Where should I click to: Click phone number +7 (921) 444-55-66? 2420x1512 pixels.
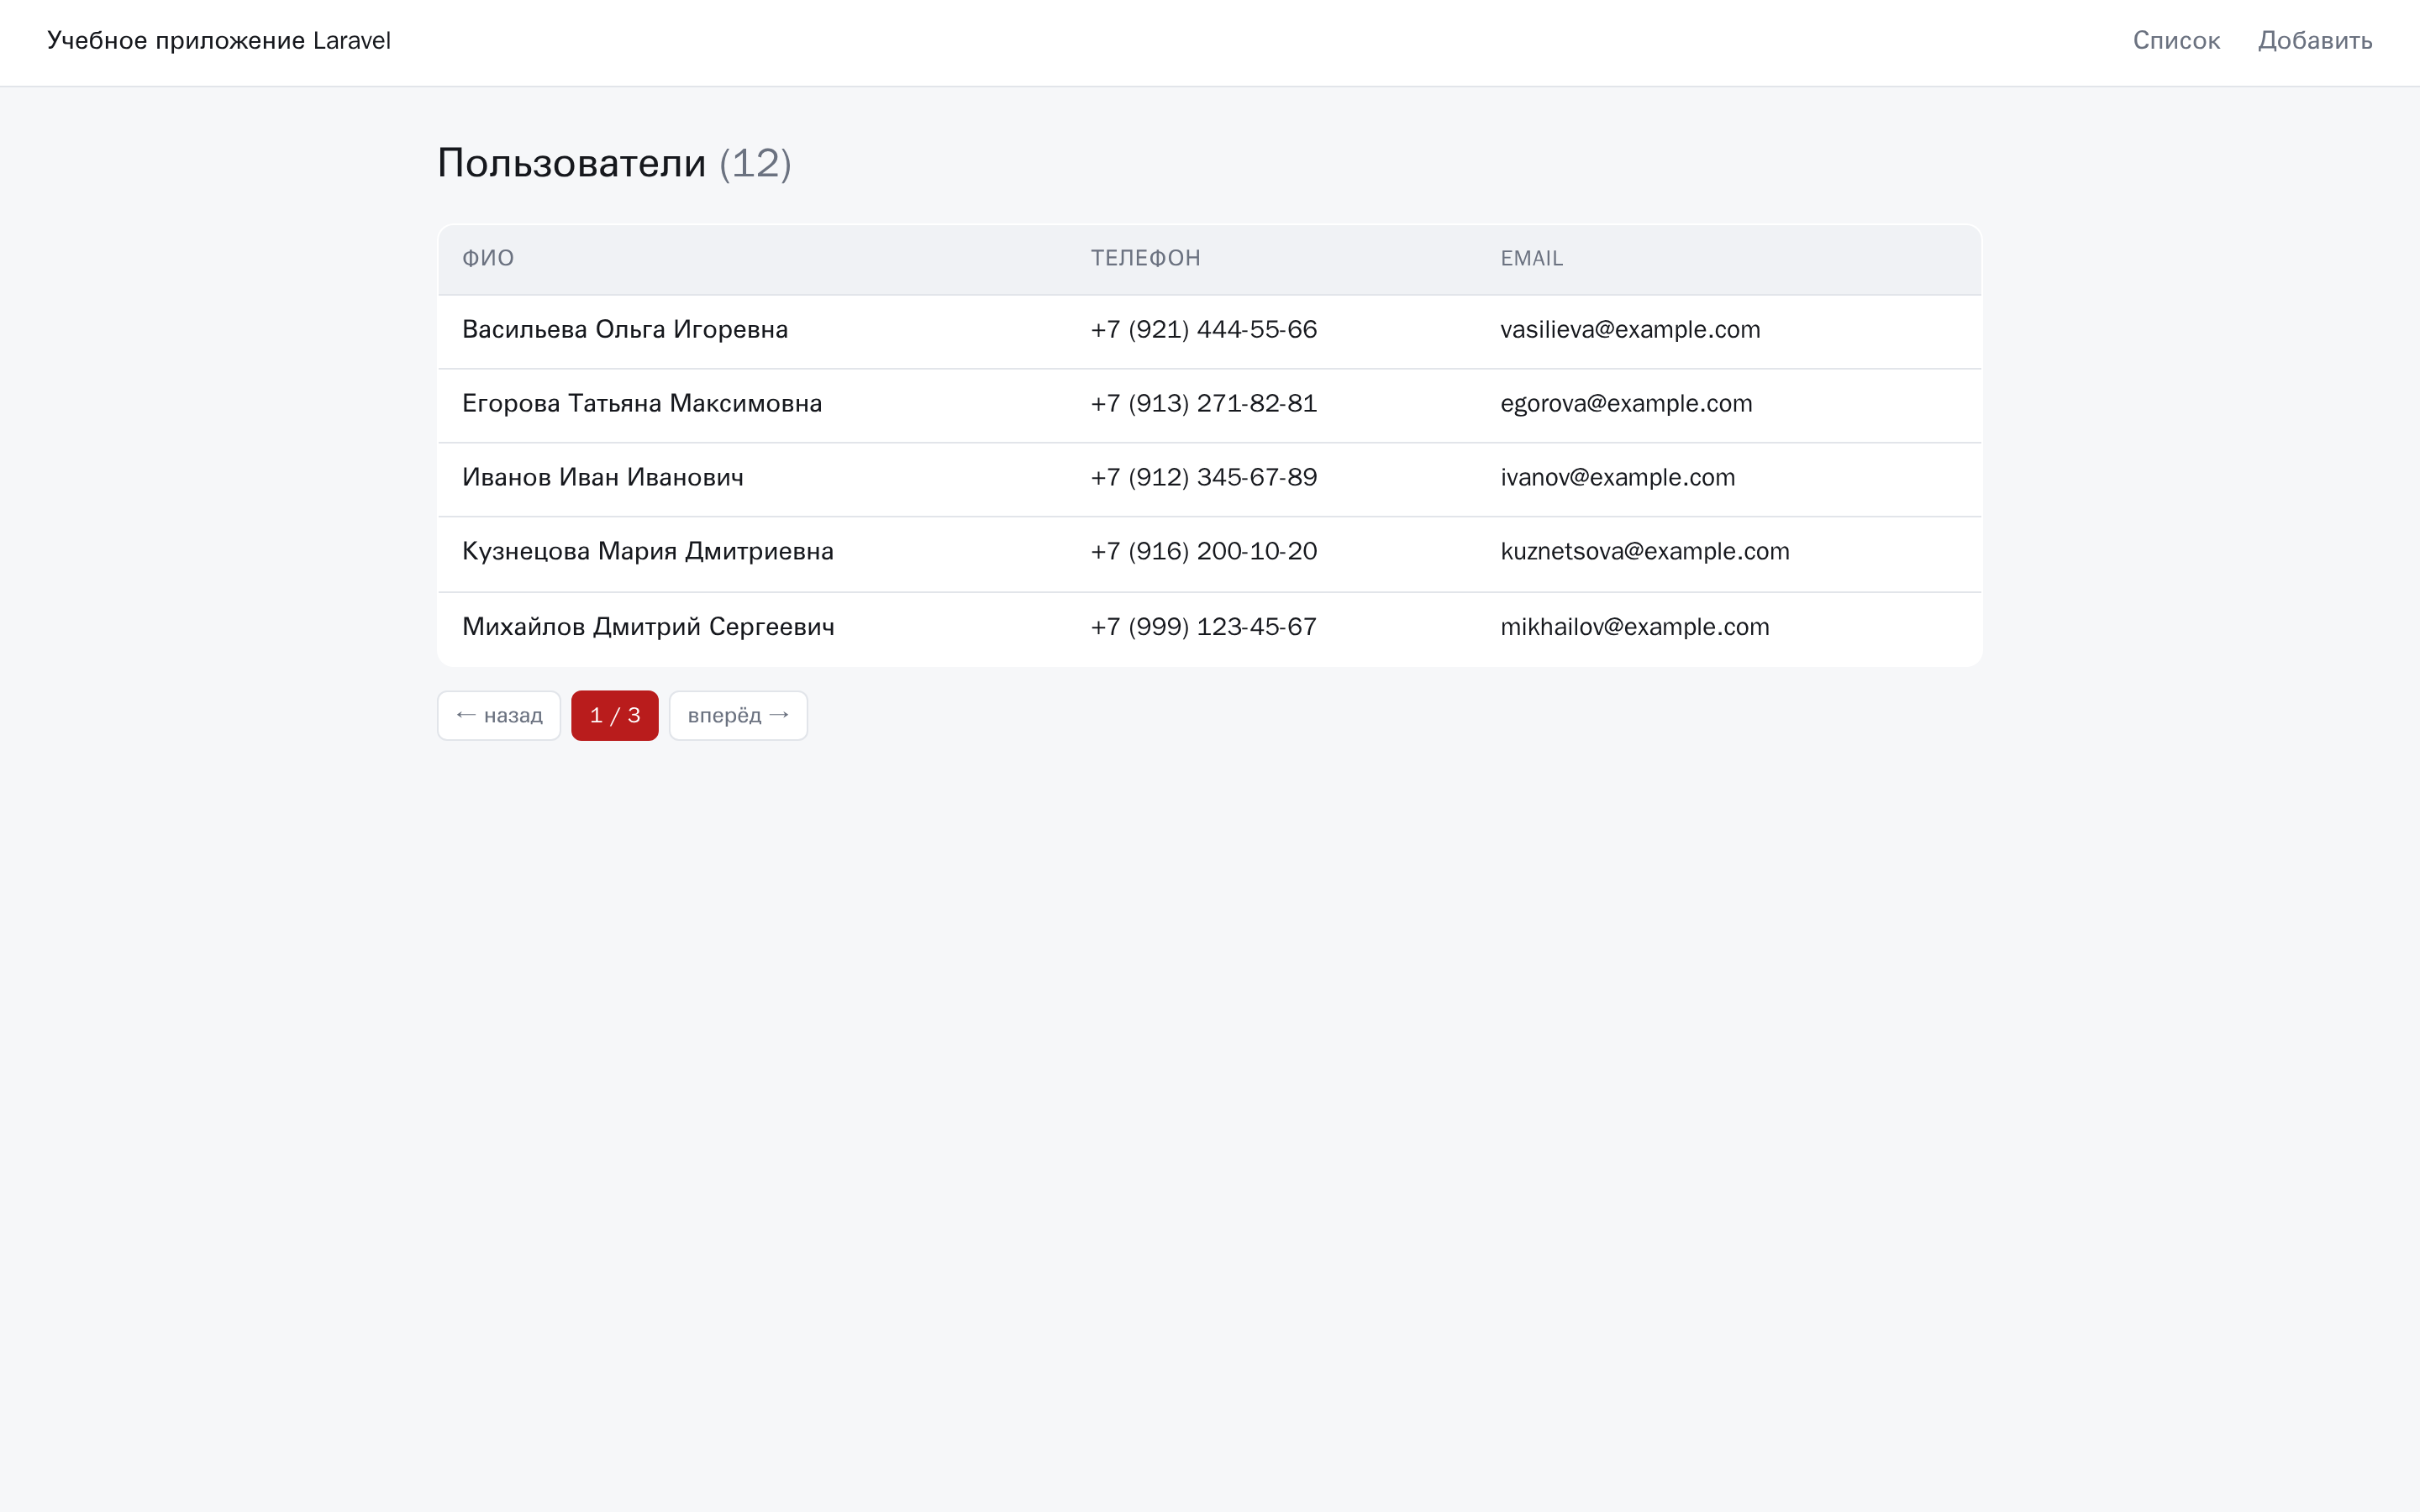(x=1204, y=330)
